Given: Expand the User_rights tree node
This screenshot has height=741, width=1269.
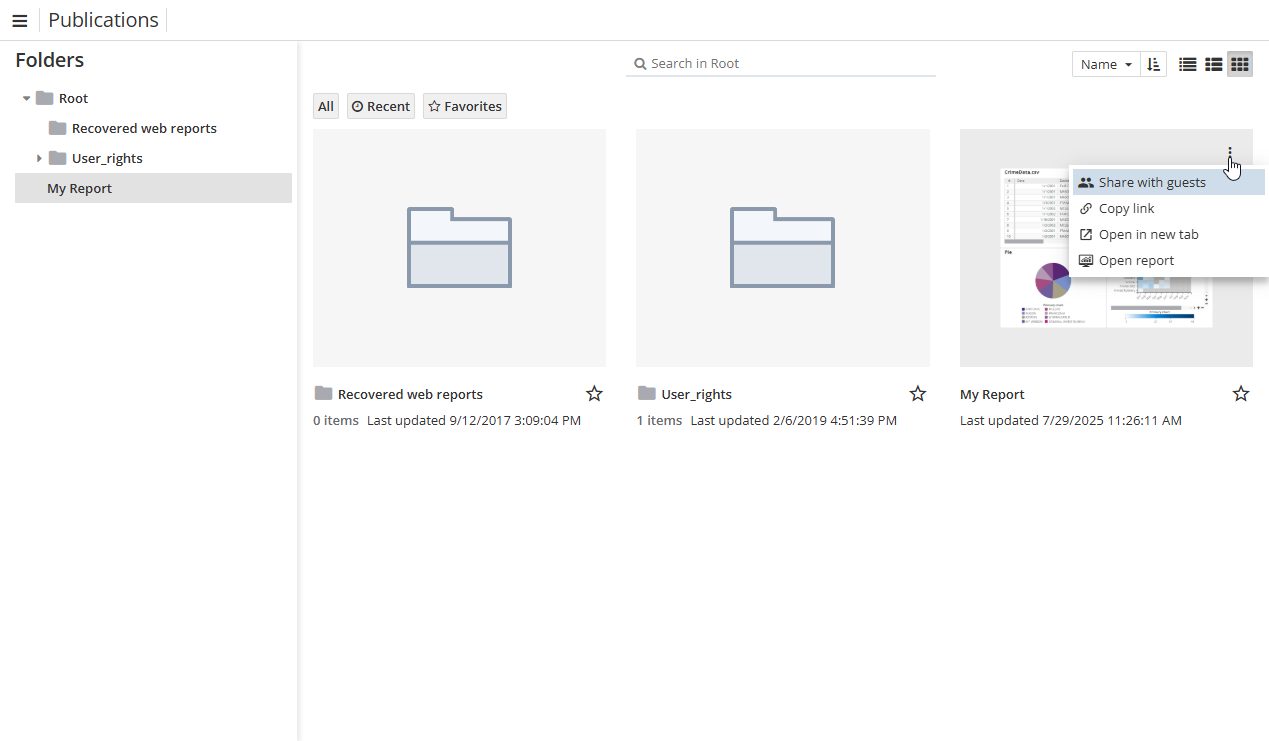Looking at the screenshot, I should (39, 158).
